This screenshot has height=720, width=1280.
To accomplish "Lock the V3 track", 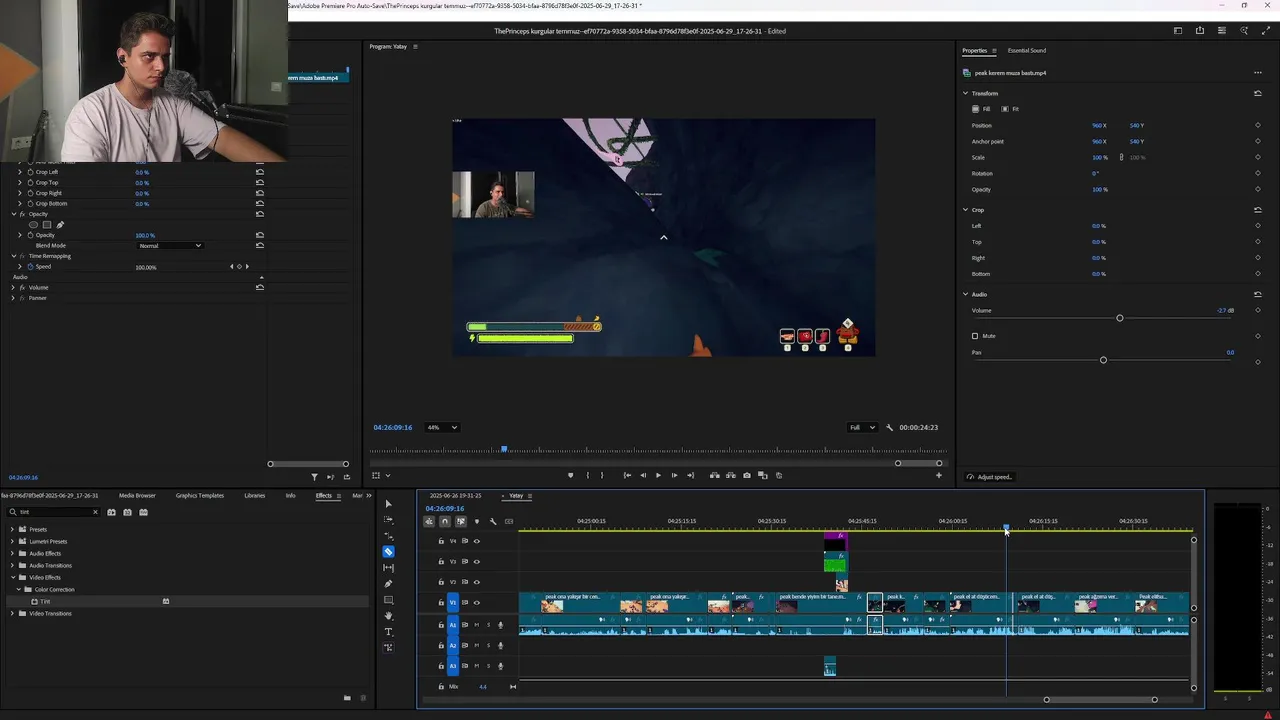I will pos(441,561).
